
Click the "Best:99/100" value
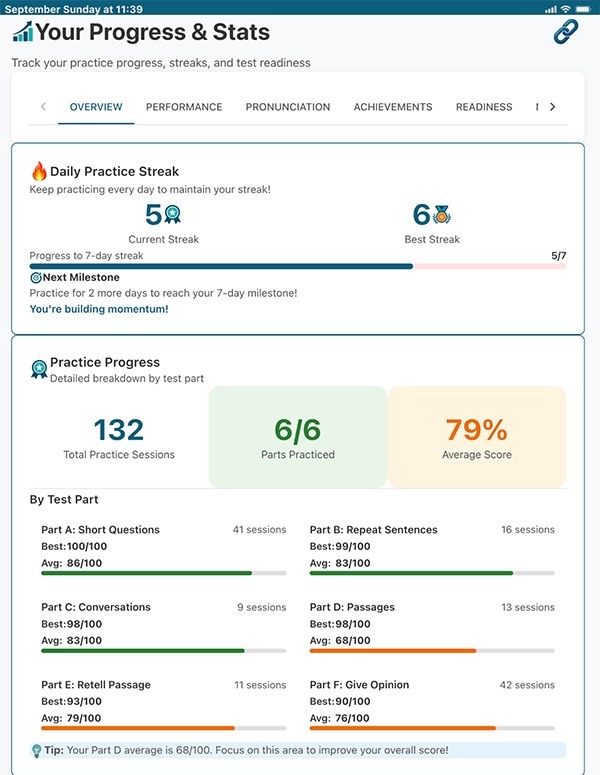click(340, 546)
